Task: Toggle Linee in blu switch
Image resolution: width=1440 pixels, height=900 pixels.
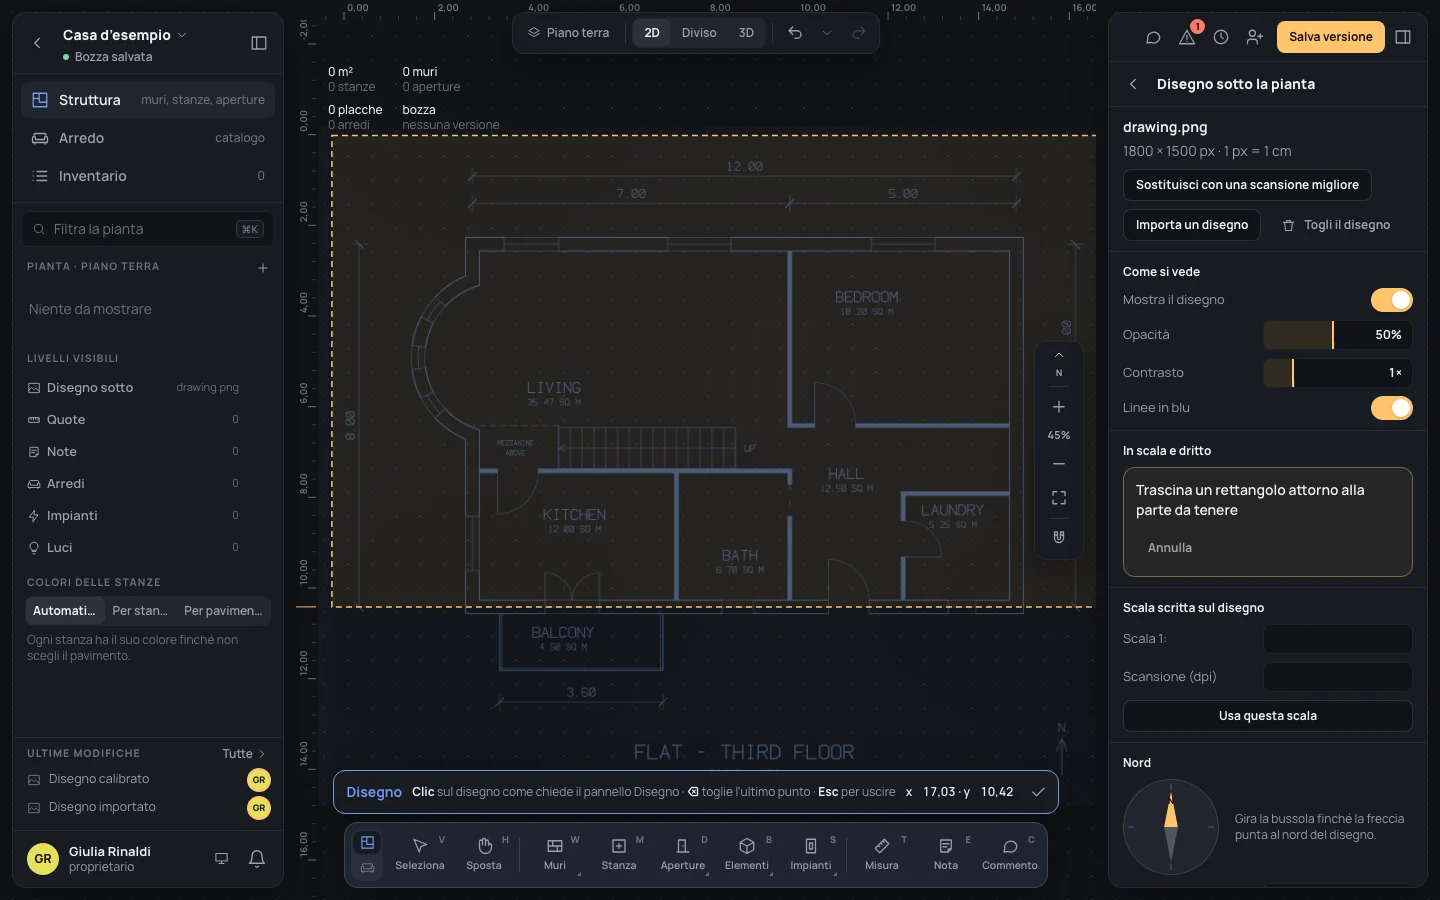Action: 1391,408
